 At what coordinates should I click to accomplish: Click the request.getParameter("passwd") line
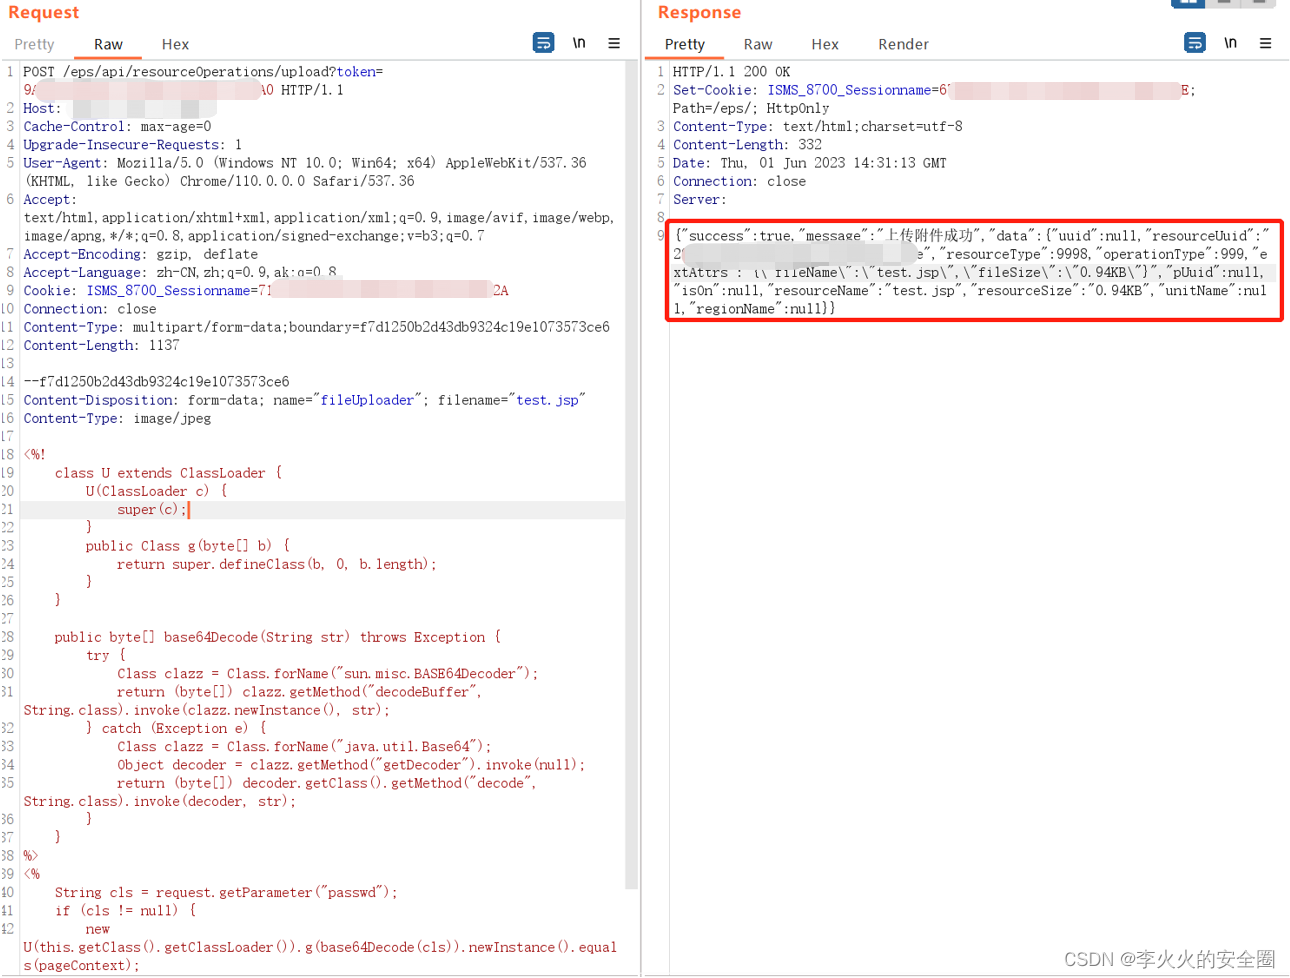(x=226, y=893)
